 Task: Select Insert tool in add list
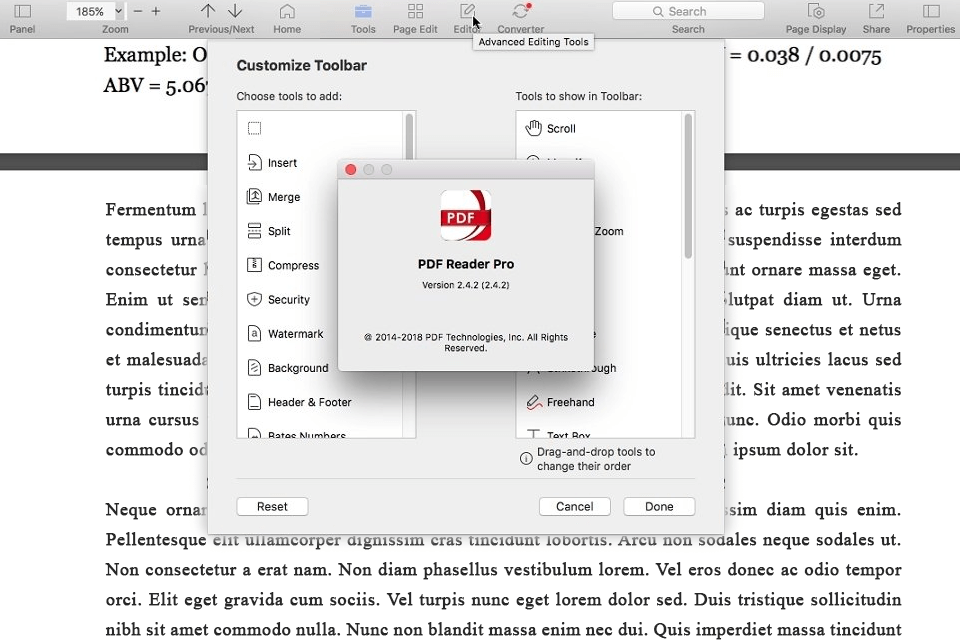click(x=319, y=163)
